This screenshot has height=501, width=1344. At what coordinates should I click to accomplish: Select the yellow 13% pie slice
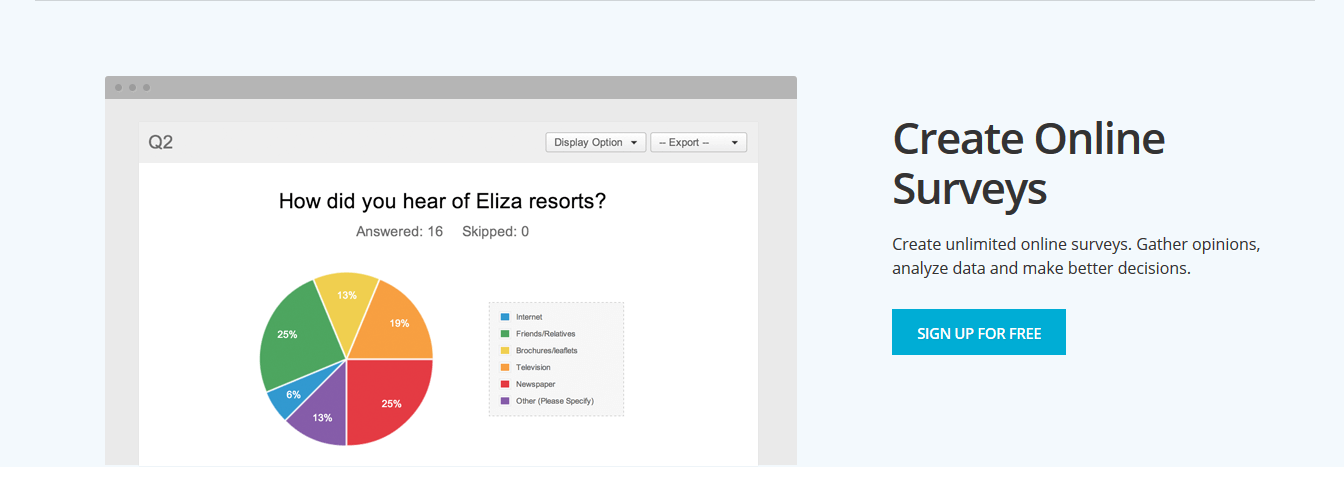pyautogui.click(x=347, y=296)
